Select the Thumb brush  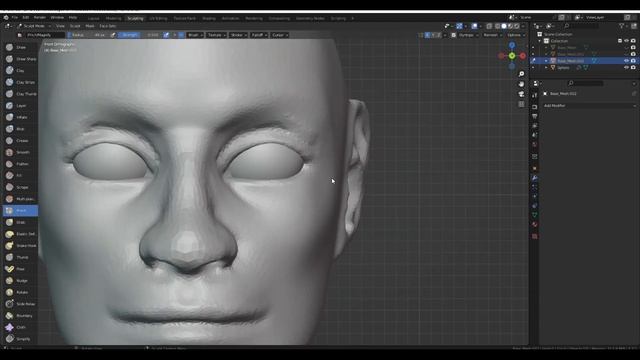tap(20, 257)
